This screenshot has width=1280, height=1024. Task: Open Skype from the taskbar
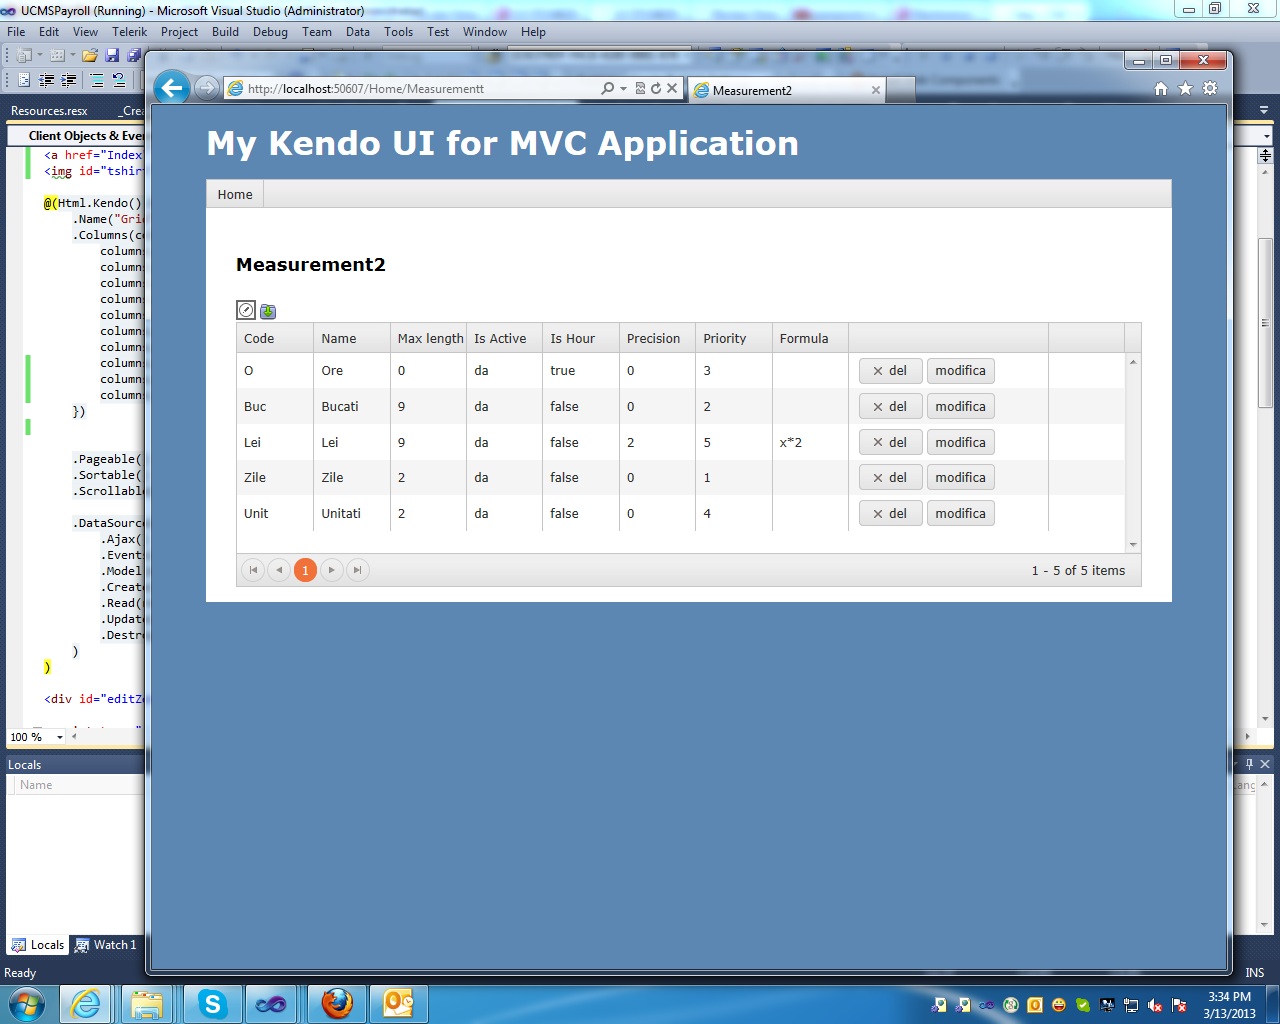pyautogui.click(x=212, y=1004)
